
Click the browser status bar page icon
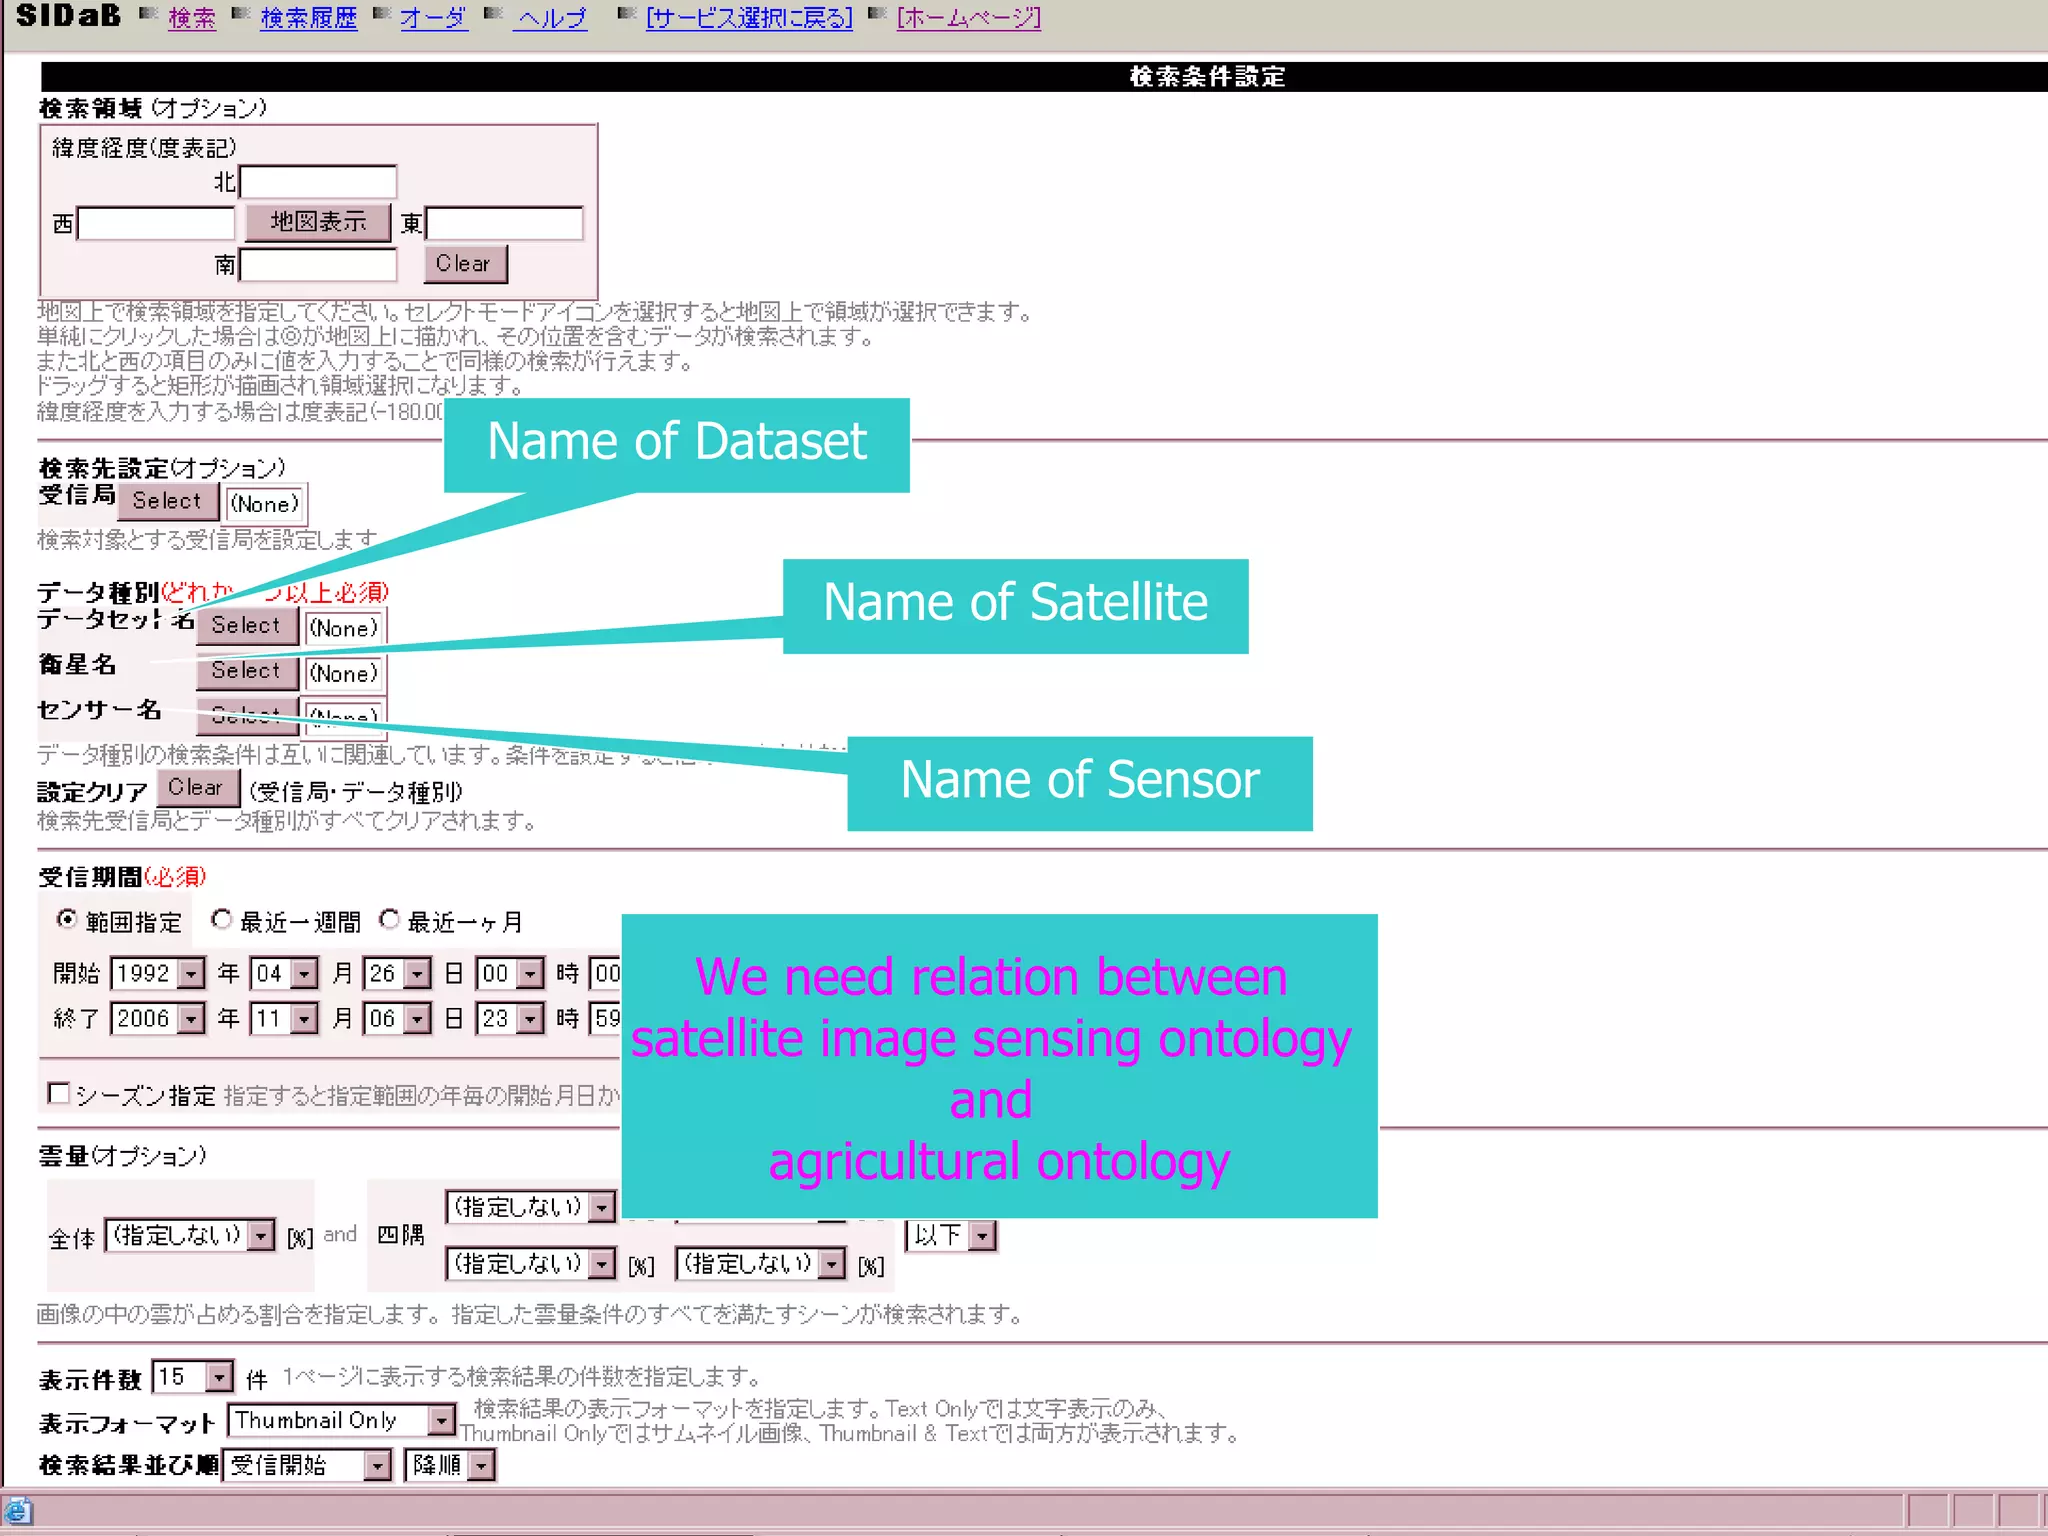click(18, 1511)
